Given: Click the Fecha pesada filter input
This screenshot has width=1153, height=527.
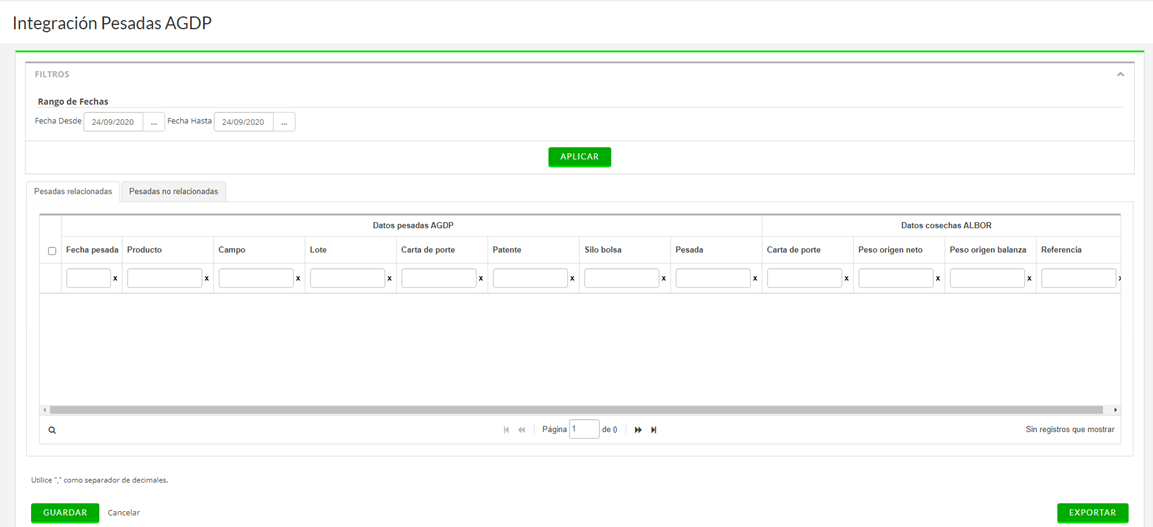Looking at the screenshot, I should pos(88,279).
